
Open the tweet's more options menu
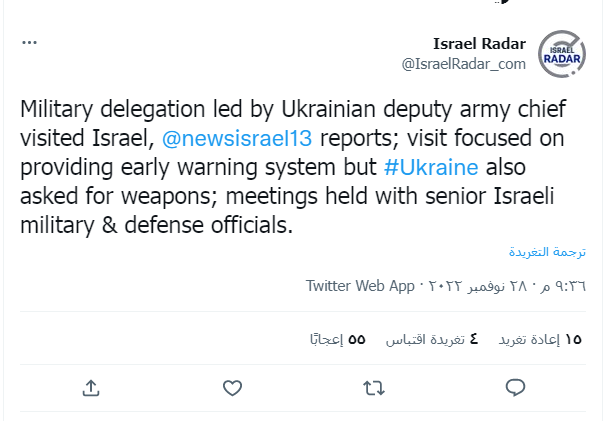pyautogui.click(x=29, y=43)
